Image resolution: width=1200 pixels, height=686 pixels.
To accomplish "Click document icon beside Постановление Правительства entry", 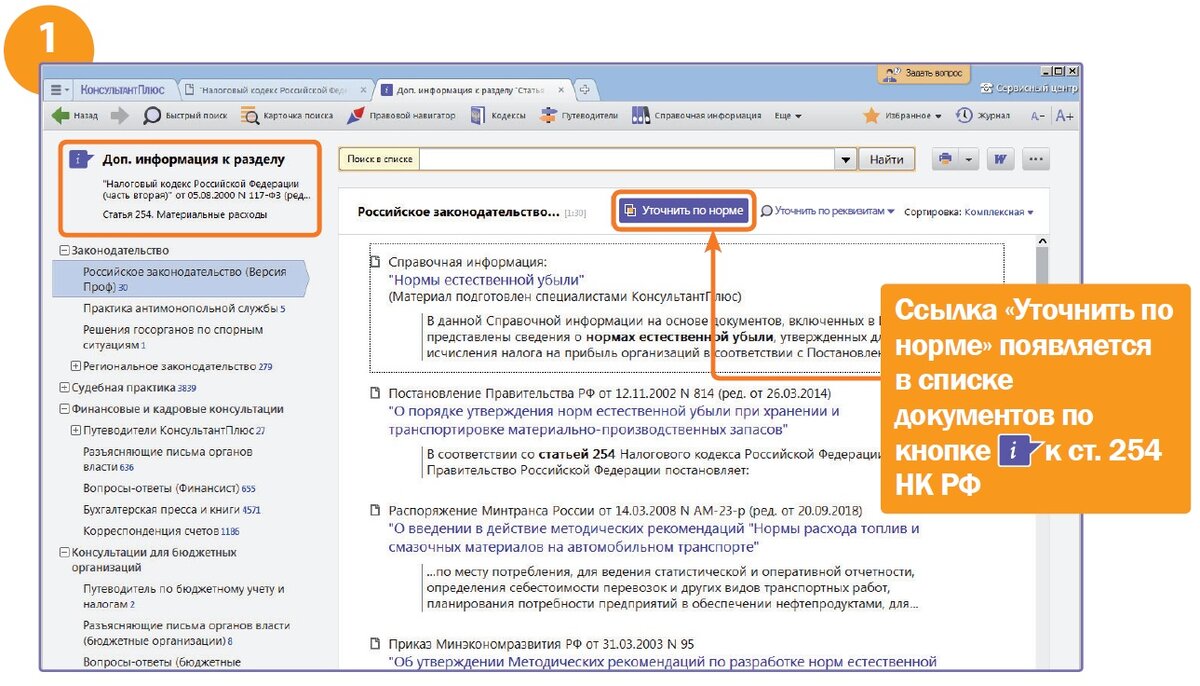I will click(376, 393).
